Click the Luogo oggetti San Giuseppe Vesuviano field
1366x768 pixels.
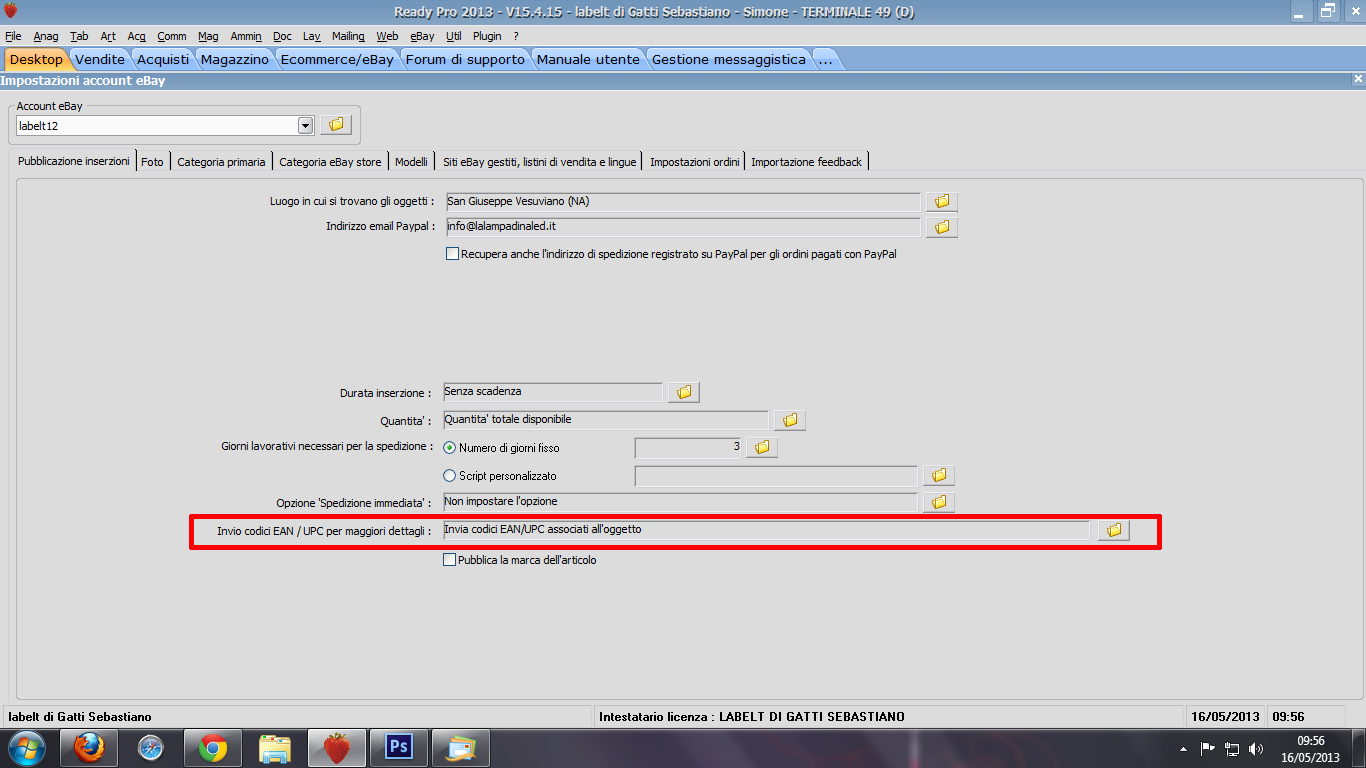682,202
